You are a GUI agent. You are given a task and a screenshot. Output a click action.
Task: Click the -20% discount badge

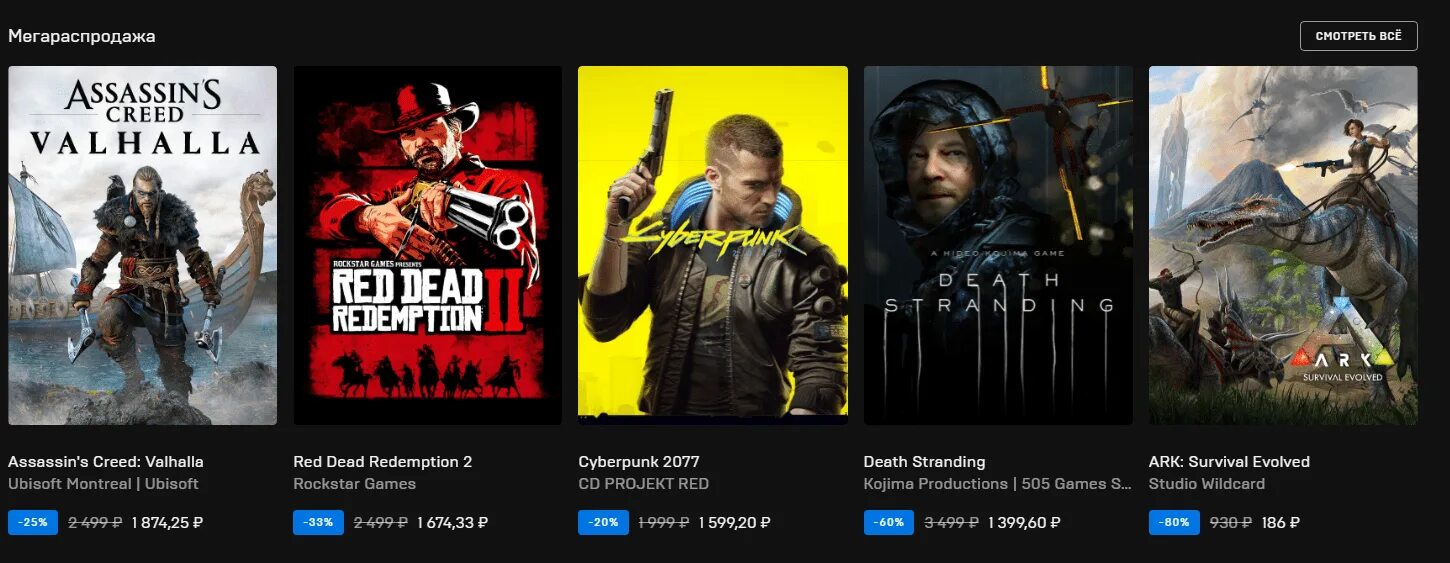tap(603, 522)
